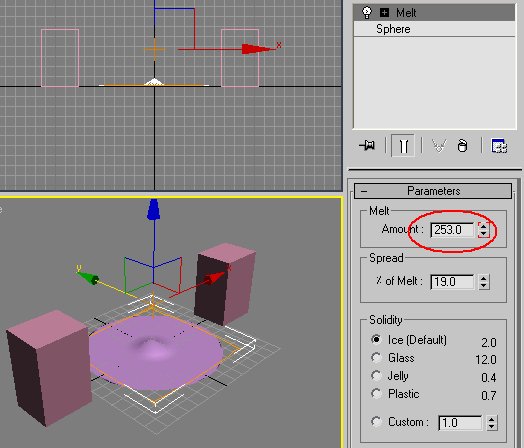Select Ice (Default) solidity radio button

376,340
